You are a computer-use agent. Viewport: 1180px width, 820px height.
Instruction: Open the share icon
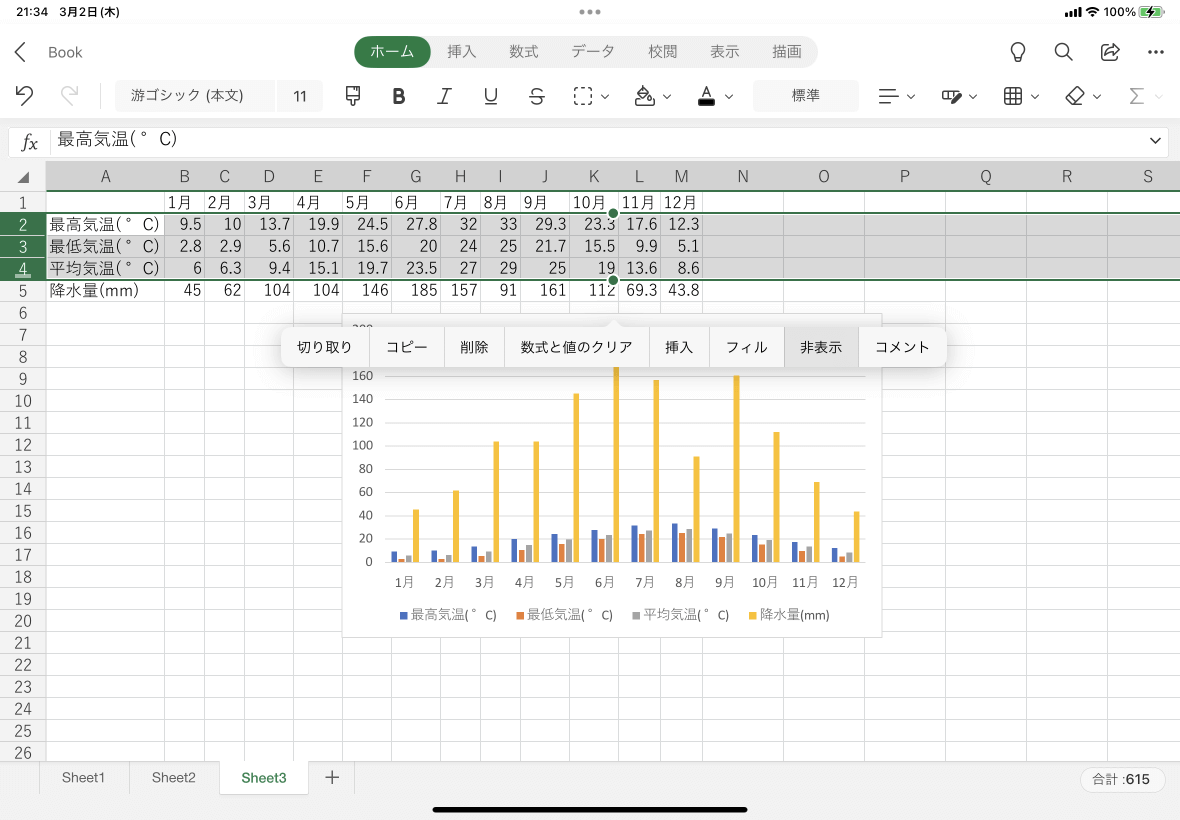click(1110, 52)
